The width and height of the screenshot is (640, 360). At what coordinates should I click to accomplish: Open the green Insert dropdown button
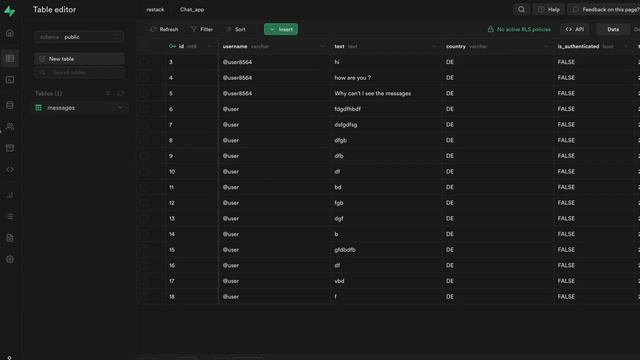281,29
